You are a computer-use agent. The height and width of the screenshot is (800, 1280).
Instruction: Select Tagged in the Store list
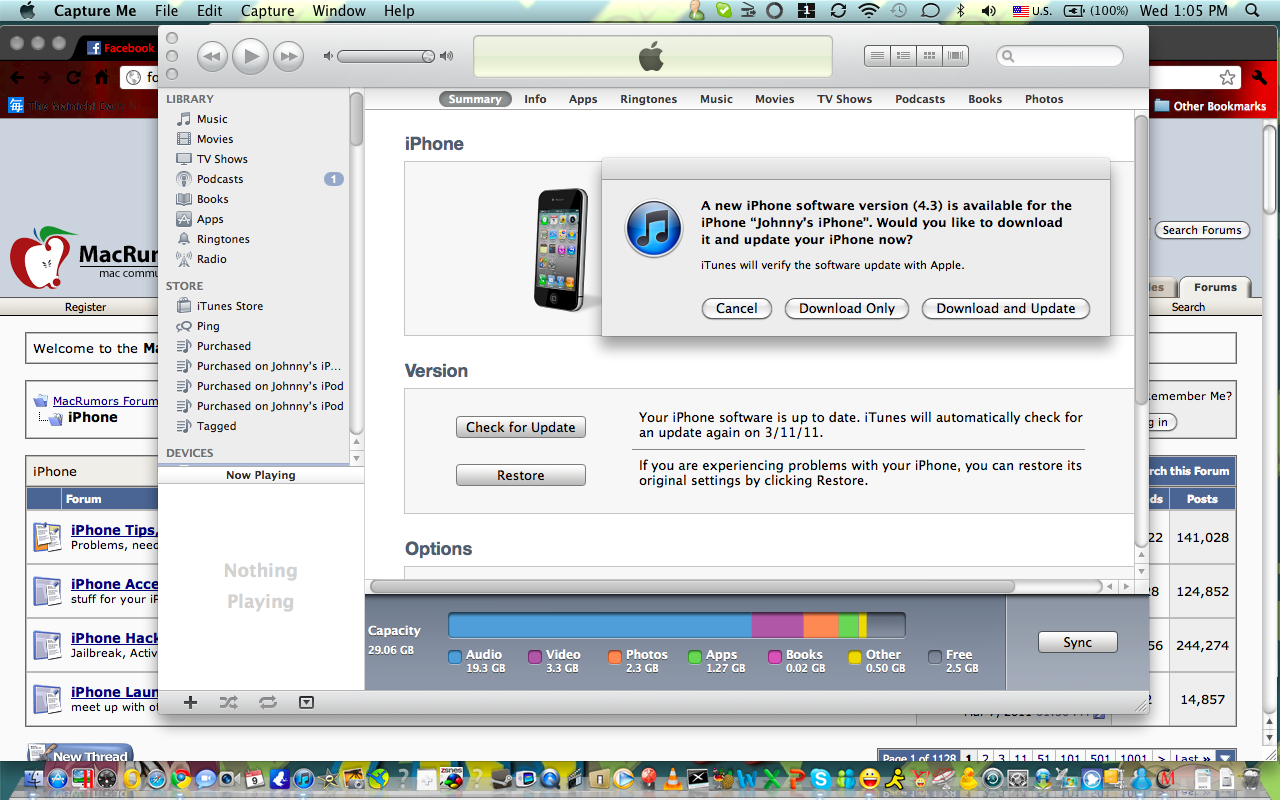pos(216,426)
